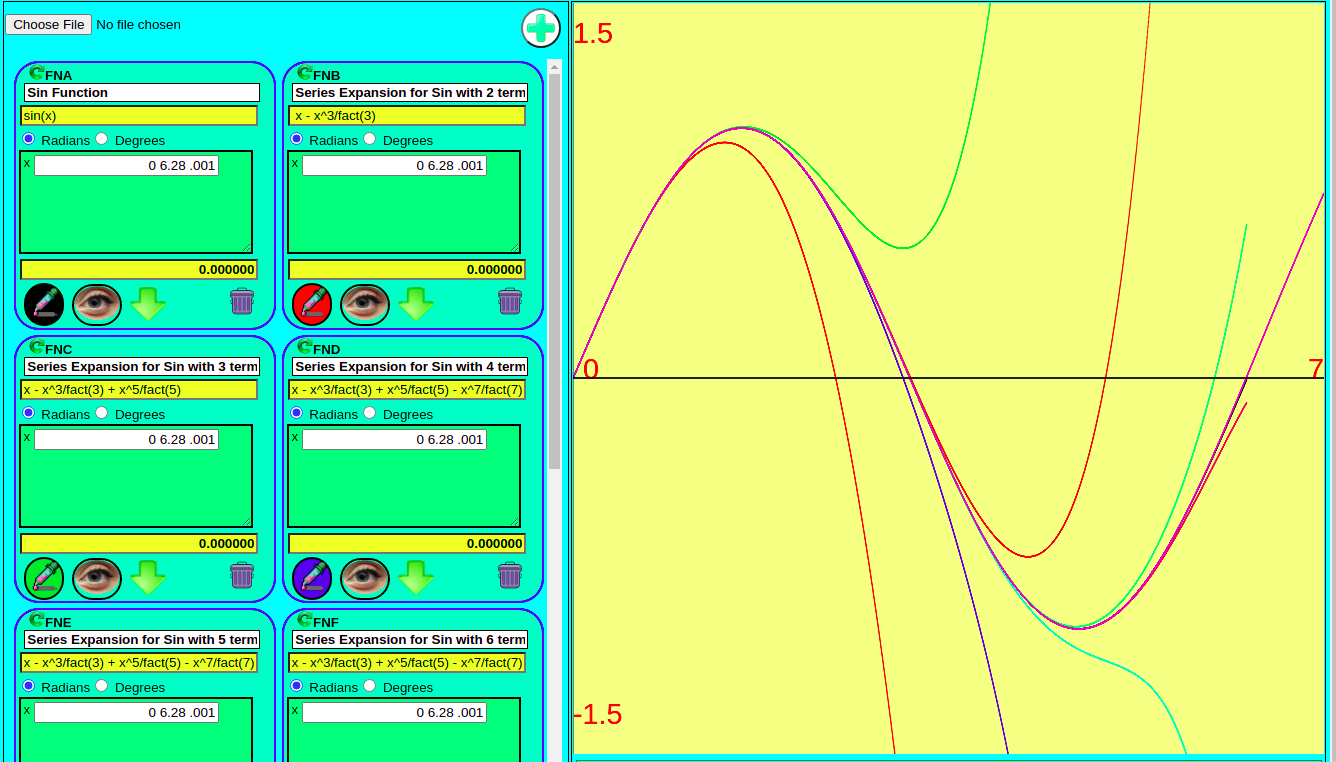Click FNF name field 'Series Expansion for Sin with 6 term'
Image resolution: width=1336 pixels, height=762 pixels.
tap(409, 639)
